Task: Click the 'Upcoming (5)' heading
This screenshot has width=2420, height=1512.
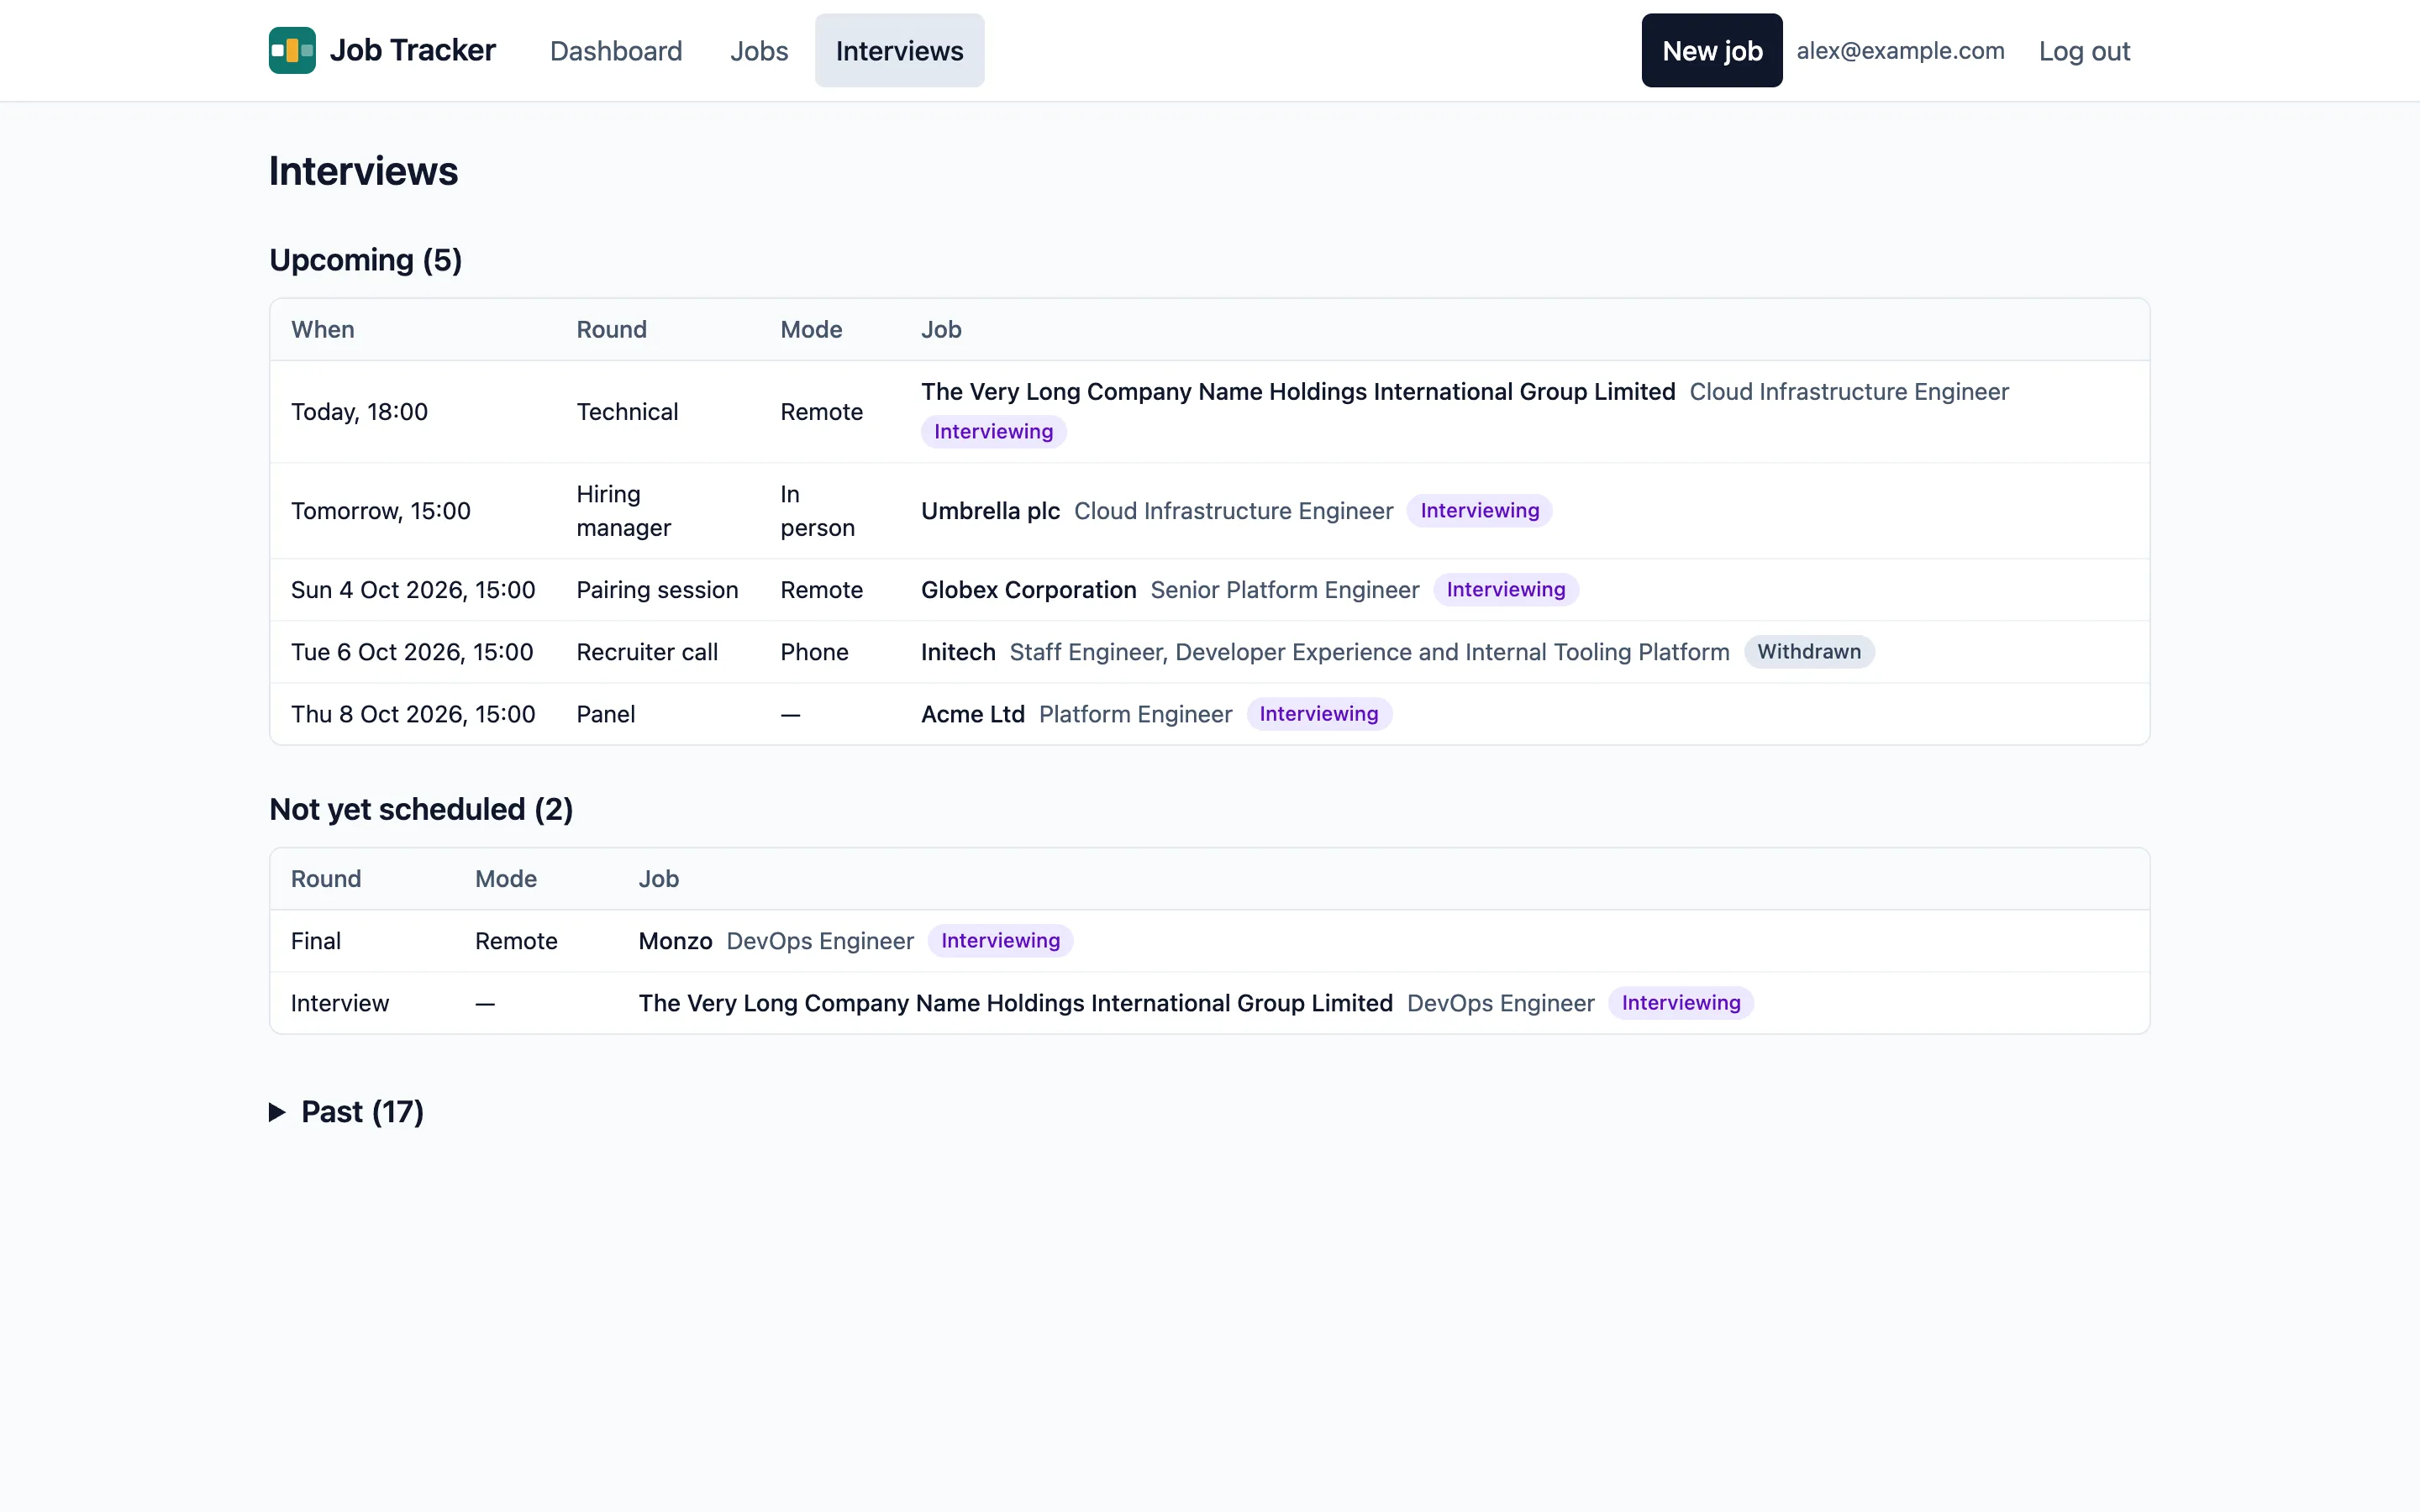Action: 365,260
